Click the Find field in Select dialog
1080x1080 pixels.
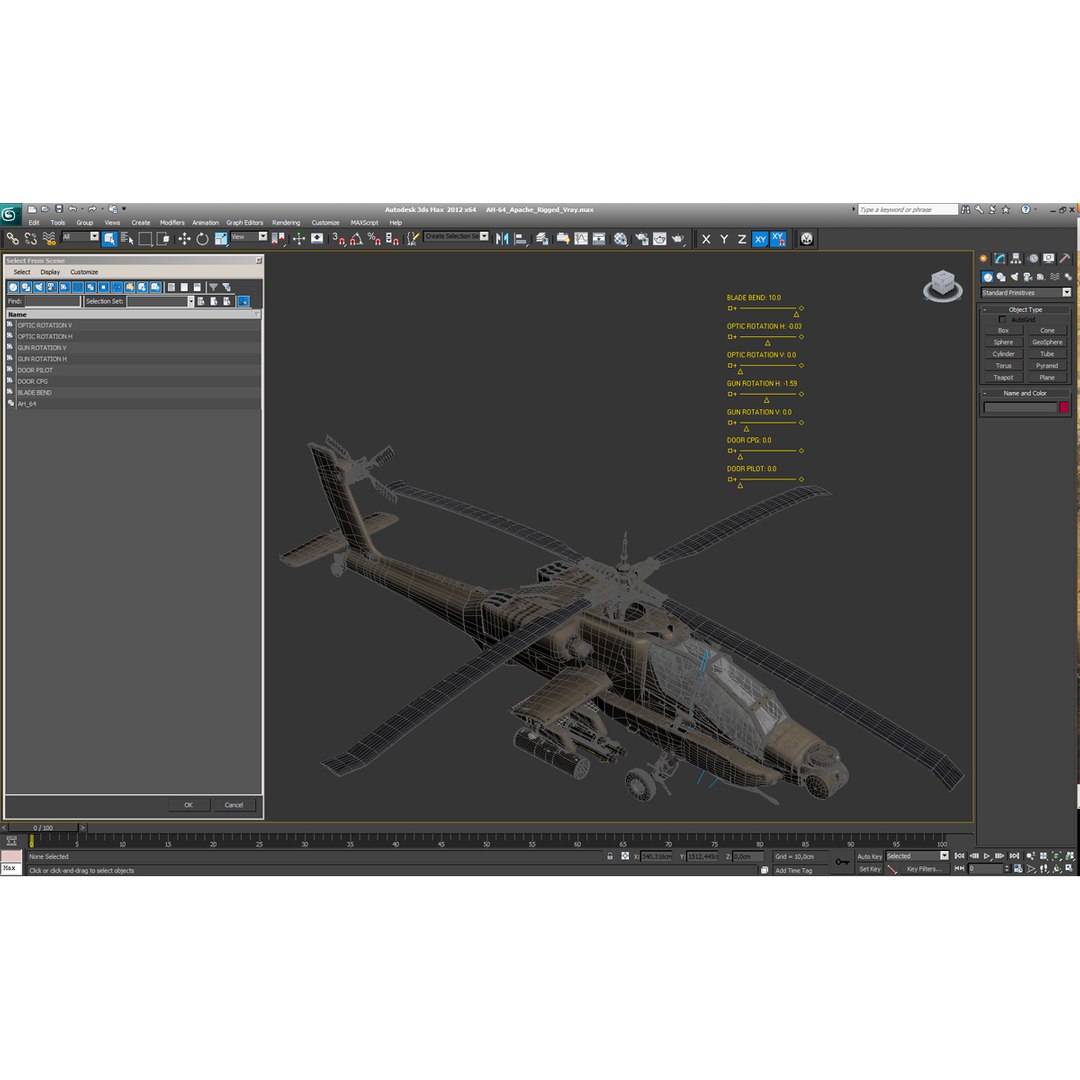pos(52,301)
